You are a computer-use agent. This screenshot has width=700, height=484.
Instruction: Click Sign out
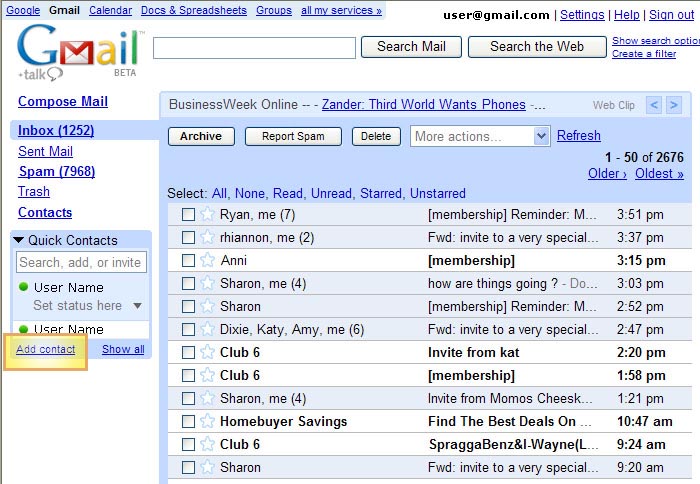(x=671, y=15)
